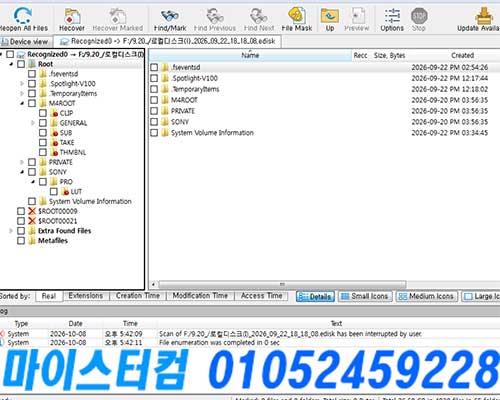500x400 pixels.
Task: Sort by the Access Time tab
Action: pos(261,296)
